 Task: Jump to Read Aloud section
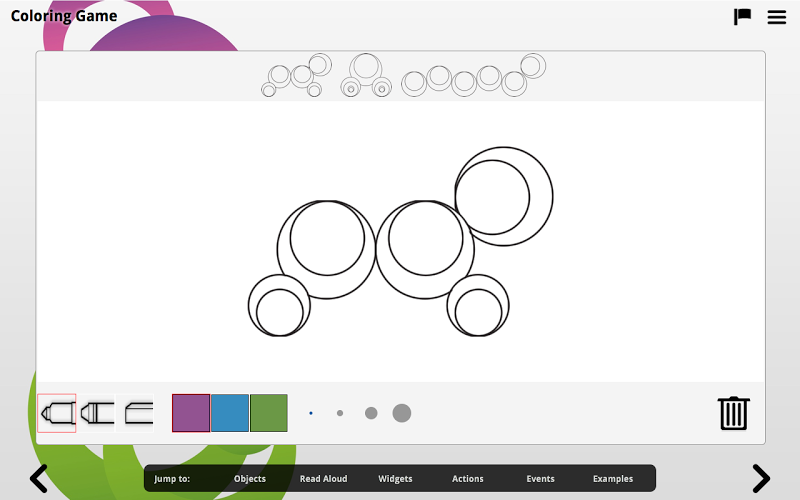(323, 479)
